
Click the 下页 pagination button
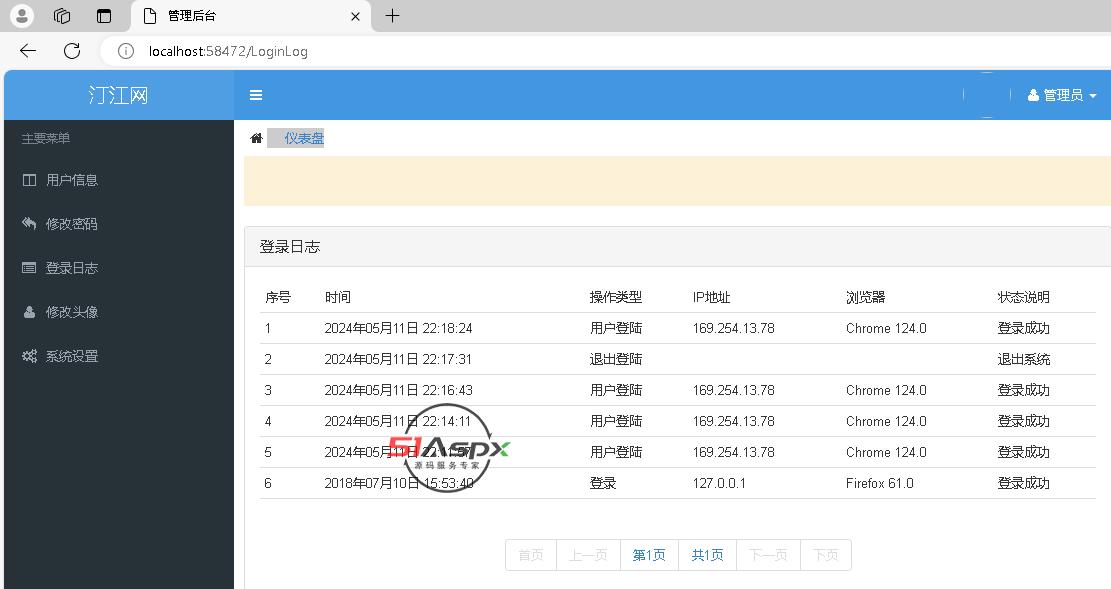825,555
